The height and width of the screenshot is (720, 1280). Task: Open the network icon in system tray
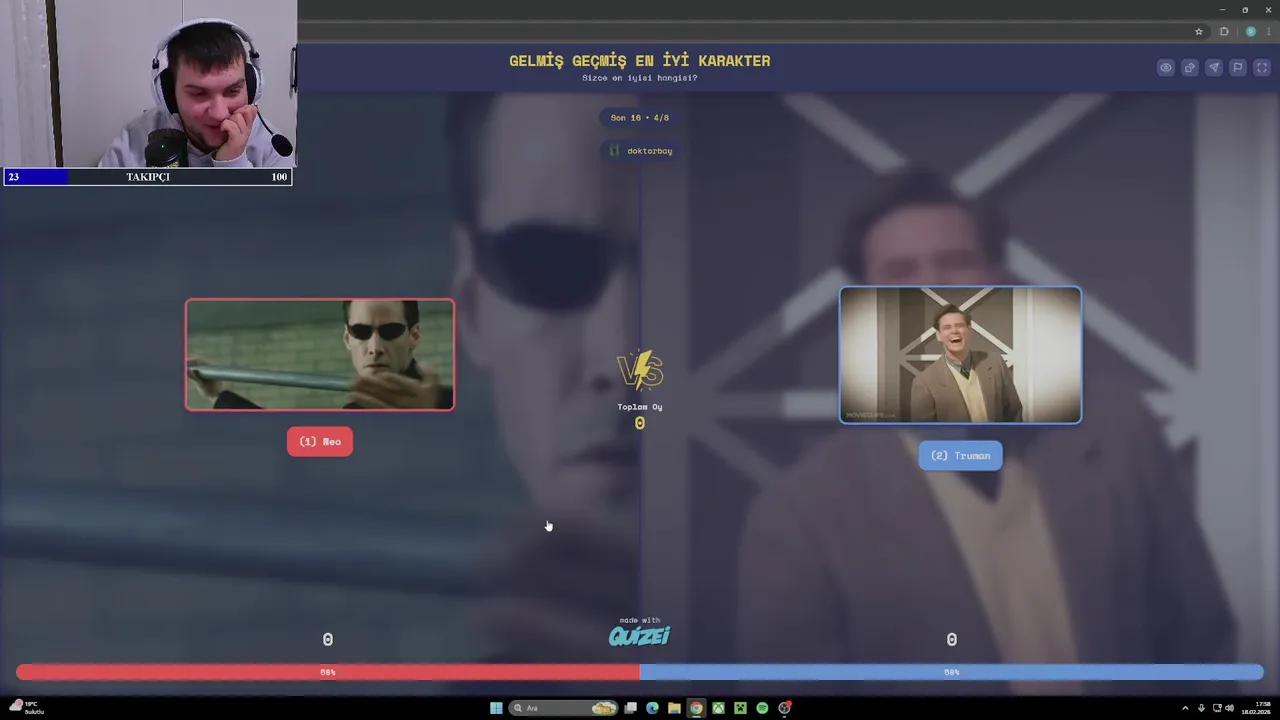click(1215, 708)
